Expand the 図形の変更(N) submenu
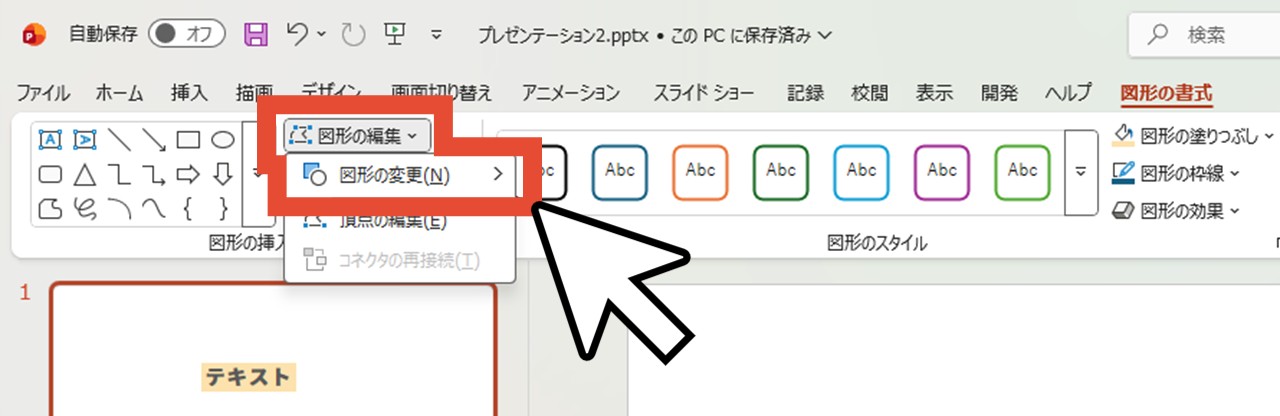1280x416 pixels. point(400,176)
